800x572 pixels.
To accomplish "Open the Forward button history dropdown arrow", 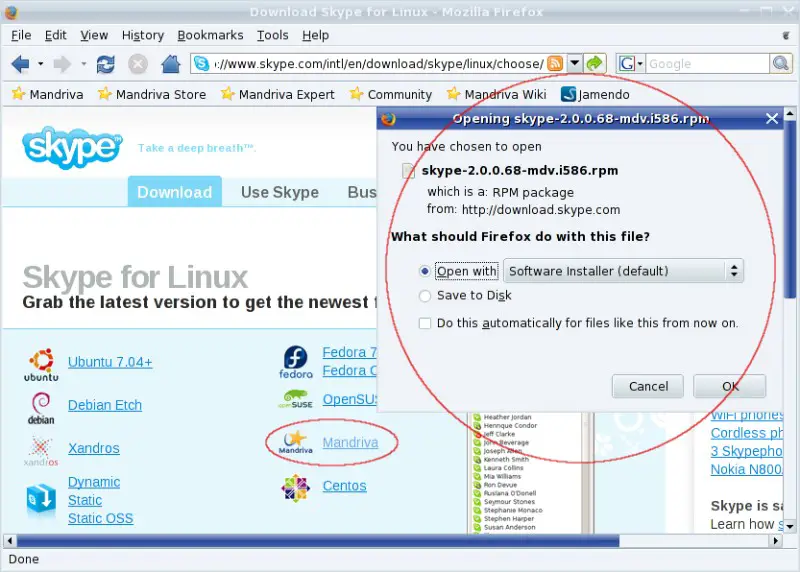I will point(83,64).
